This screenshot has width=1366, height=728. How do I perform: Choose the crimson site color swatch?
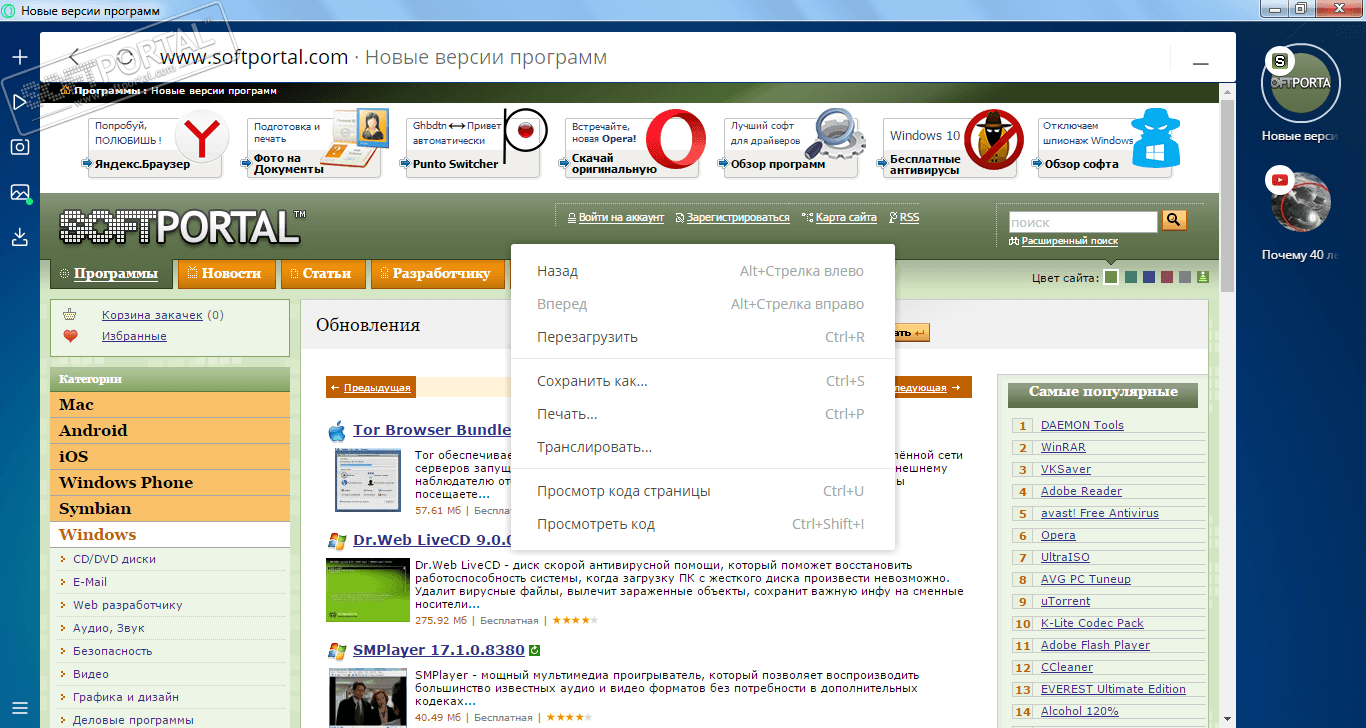coord(1167,277)
